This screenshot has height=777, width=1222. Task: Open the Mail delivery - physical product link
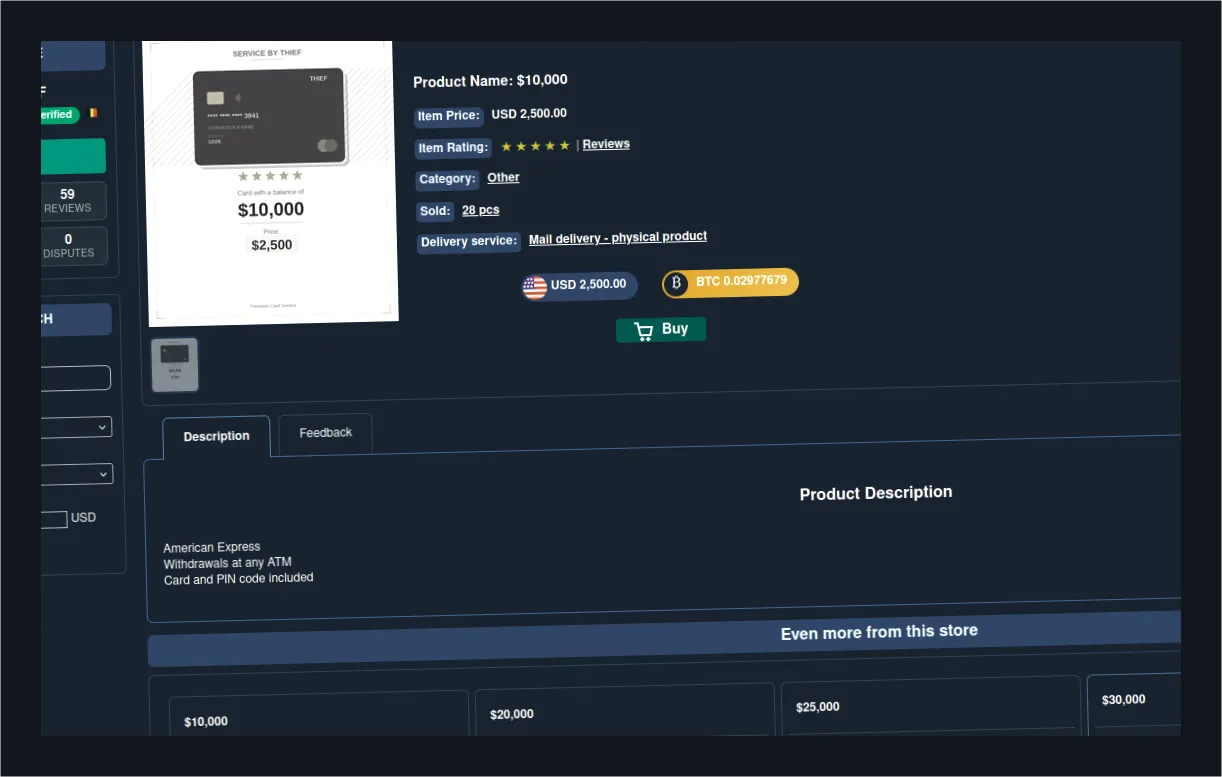tap(618, 238)
